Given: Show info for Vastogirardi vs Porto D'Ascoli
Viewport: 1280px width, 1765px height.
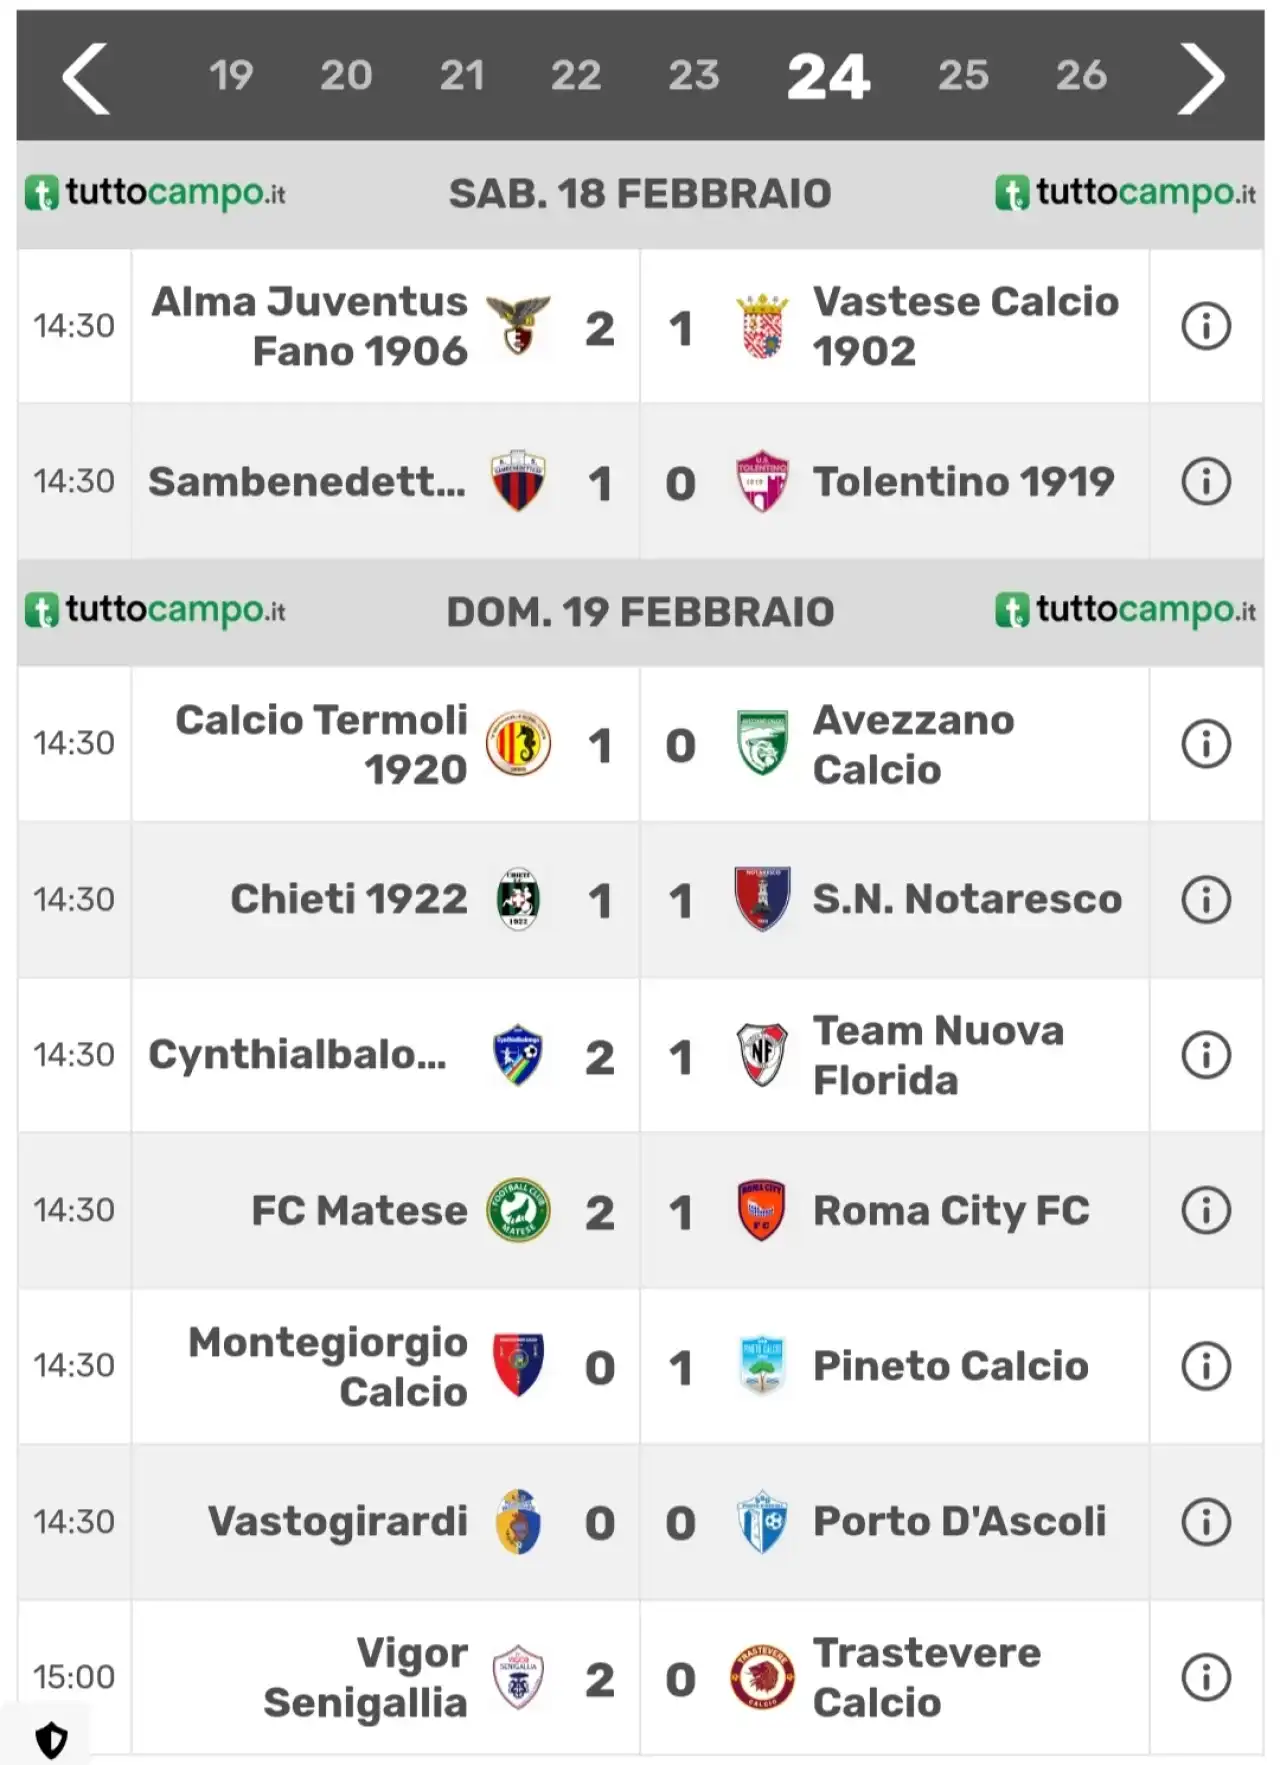Looking at the screenshot, I should (x=1206, y=1521).
